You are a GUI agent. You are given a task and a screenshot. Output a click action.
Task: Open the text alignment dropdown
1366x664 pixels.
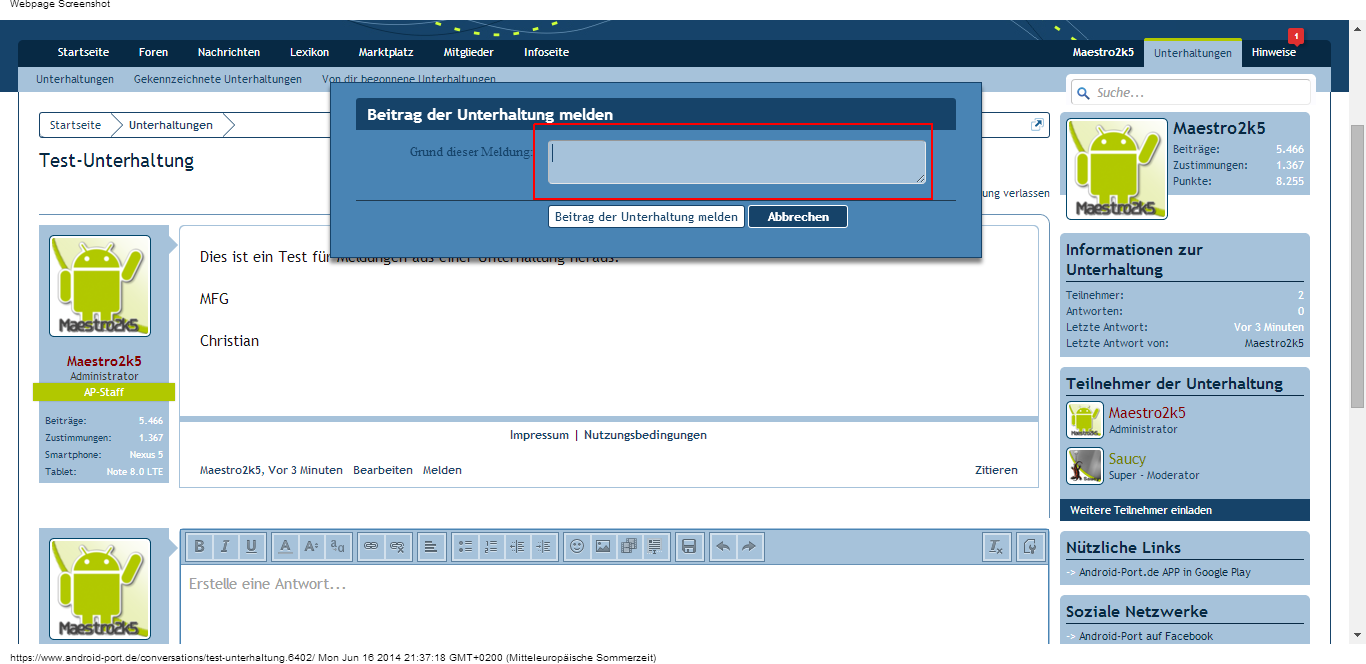click(x=431, y=546)
